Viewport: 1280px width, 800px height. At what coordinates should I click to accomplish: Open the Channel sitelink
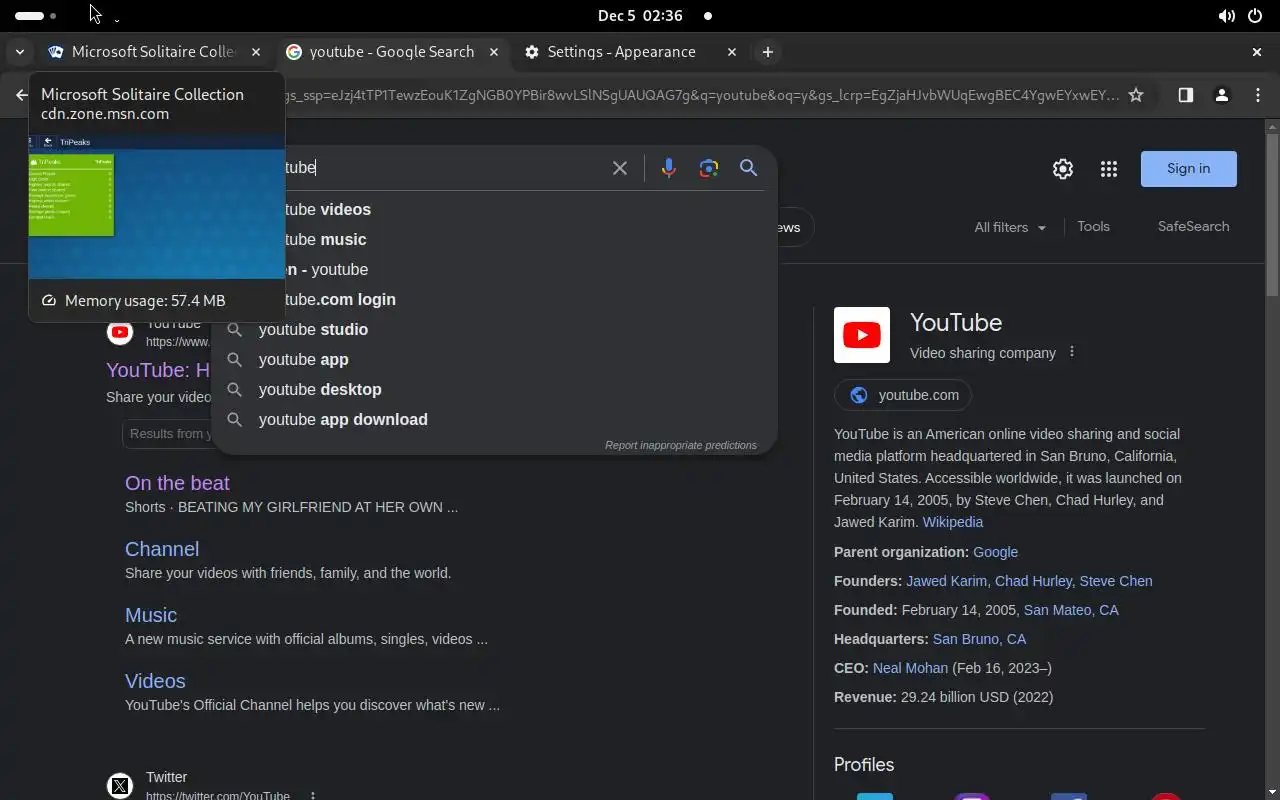[x=162, y=549]
